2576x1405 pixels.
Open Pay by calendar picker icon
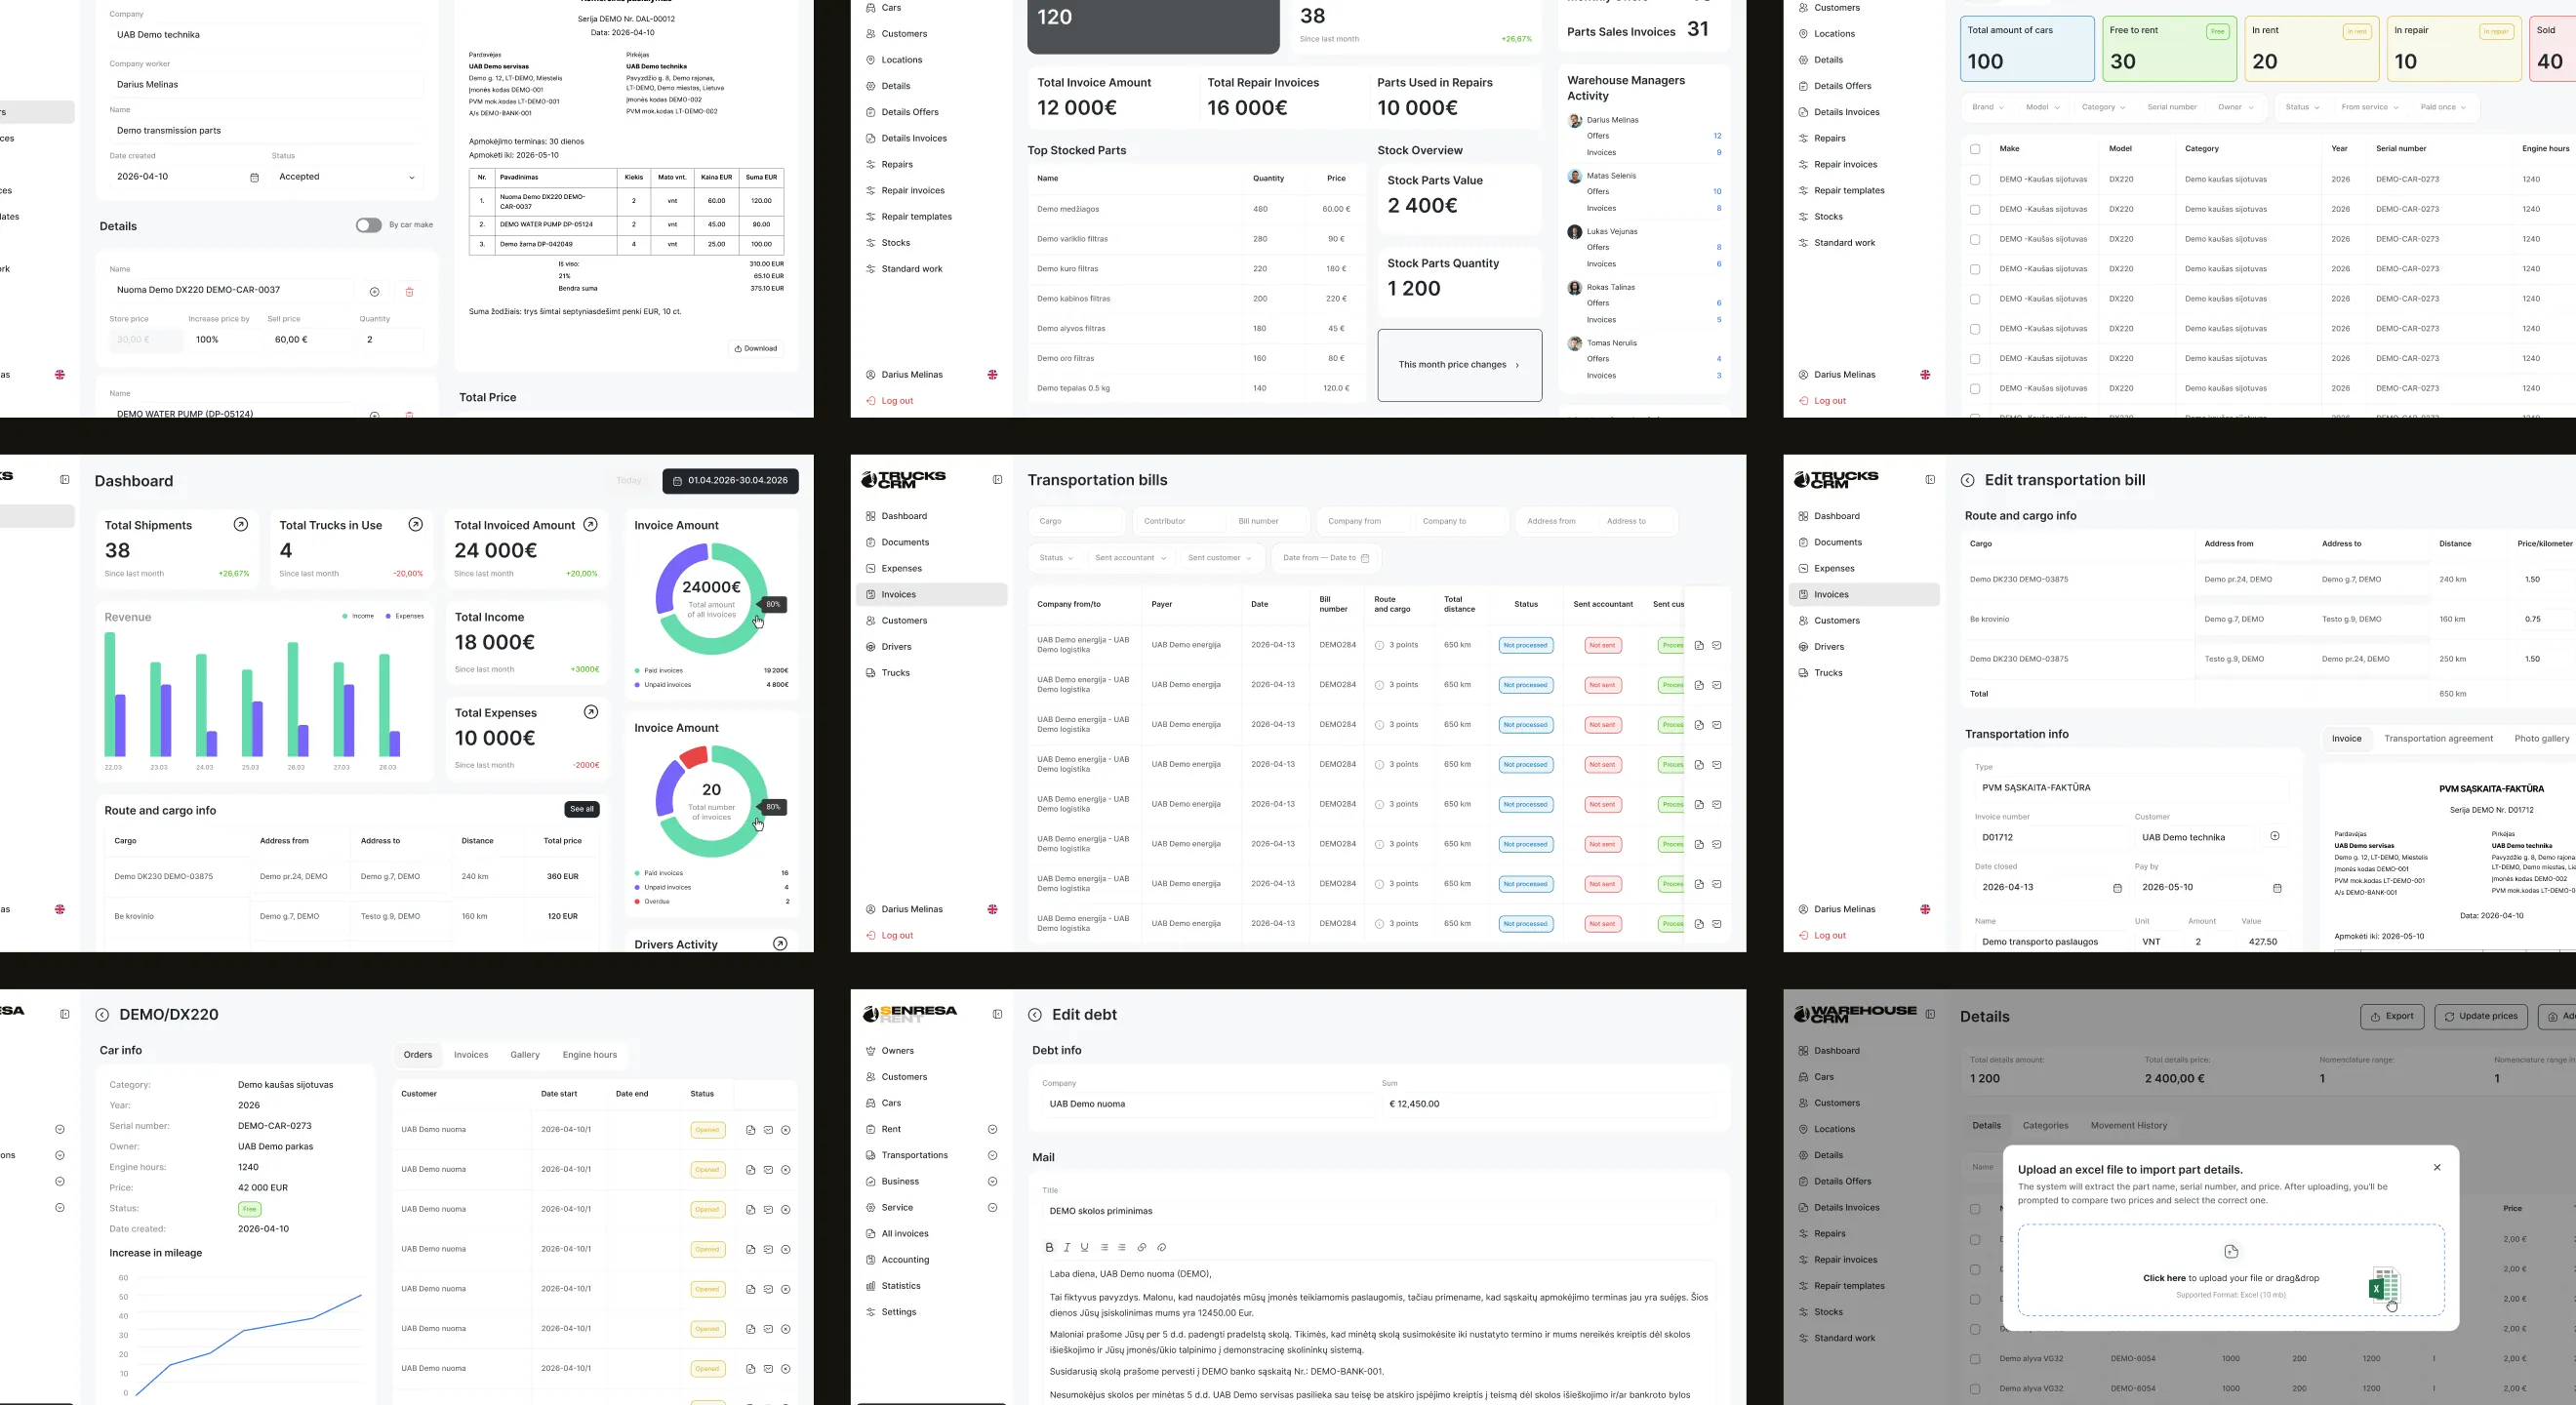[2277, 888]
